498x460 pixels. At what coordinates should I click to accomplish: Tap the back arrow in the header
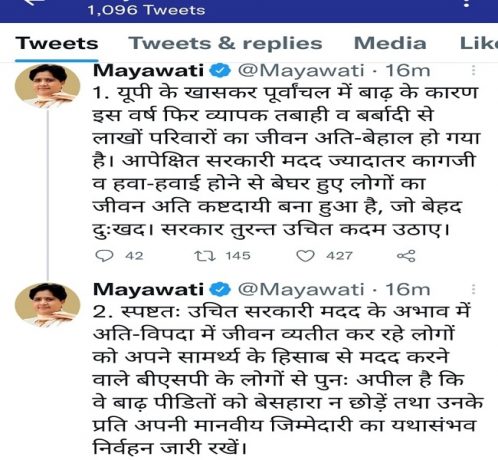(36, 2)
